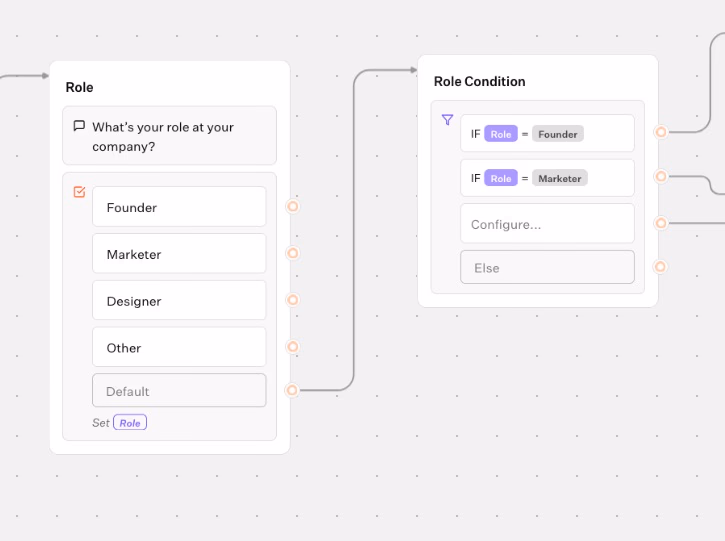Image resolution: width=725 pixels, height=541 pixels.
Task: Click the output dot beside Else row
Action: (x=660, y=267)
